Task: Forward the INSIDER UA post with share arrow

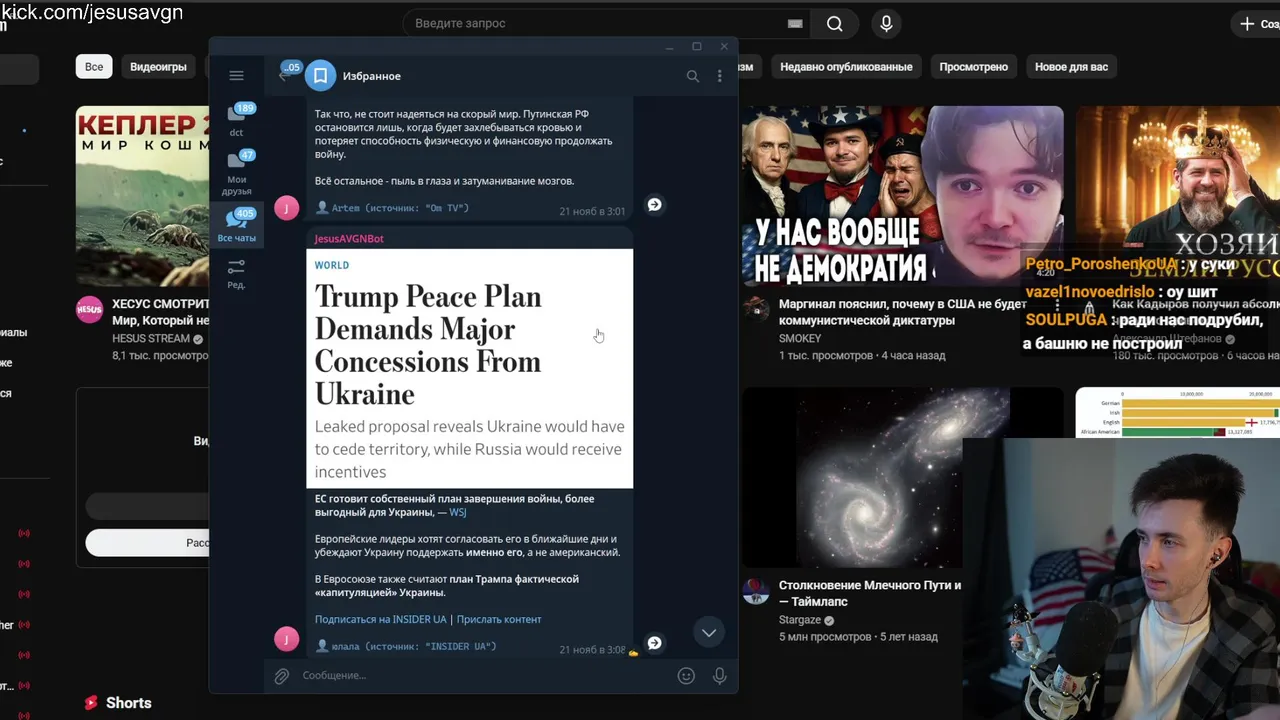Action: [x=654, y=643]
